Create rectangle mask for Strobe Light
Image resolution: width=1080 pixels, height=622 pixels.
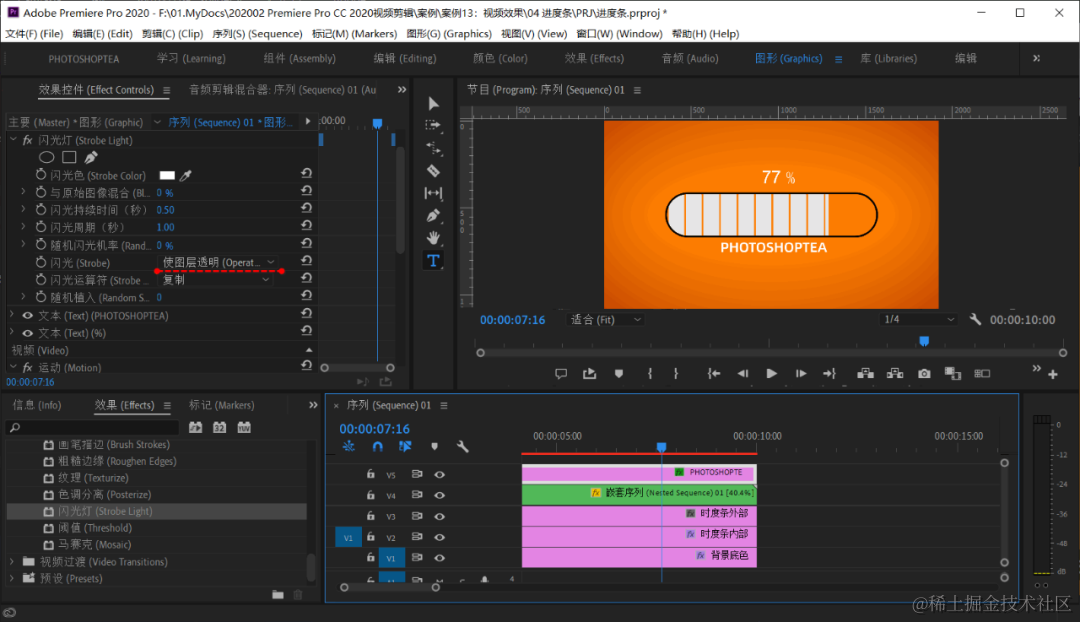[69, 158]
